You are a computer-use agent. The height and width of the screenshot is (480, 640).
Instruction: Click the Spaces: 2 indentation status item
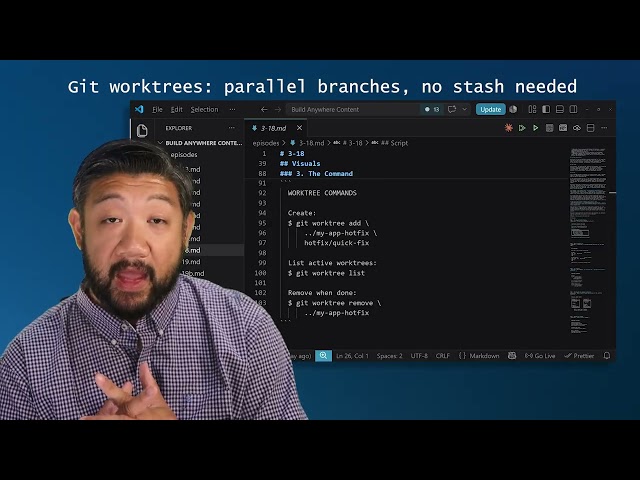click(x=389, y=356)
